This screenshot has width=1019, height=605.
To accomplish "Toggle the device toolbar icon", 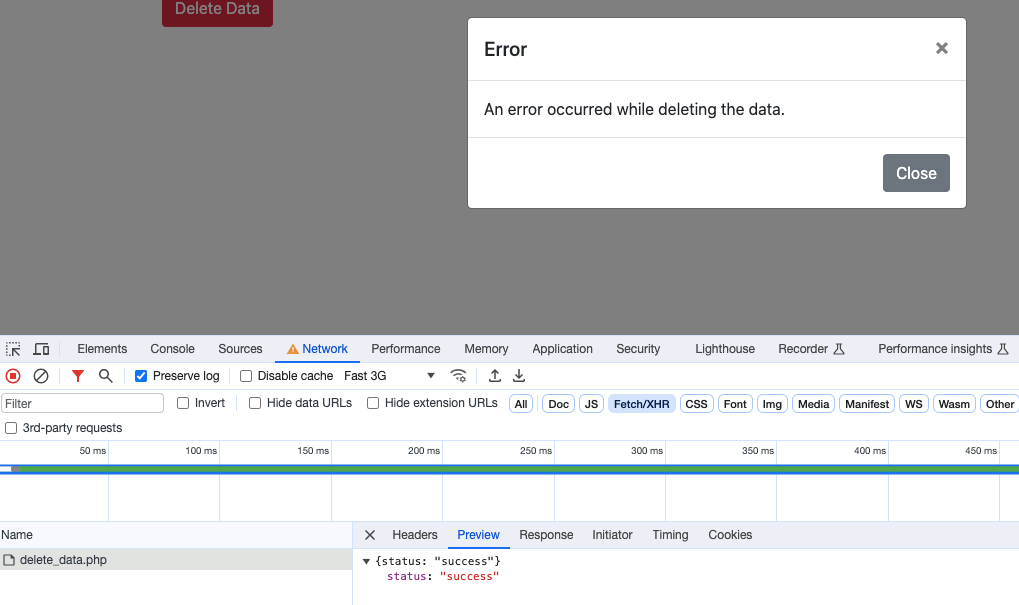I will pyautogui.click(x=41, y=349).
